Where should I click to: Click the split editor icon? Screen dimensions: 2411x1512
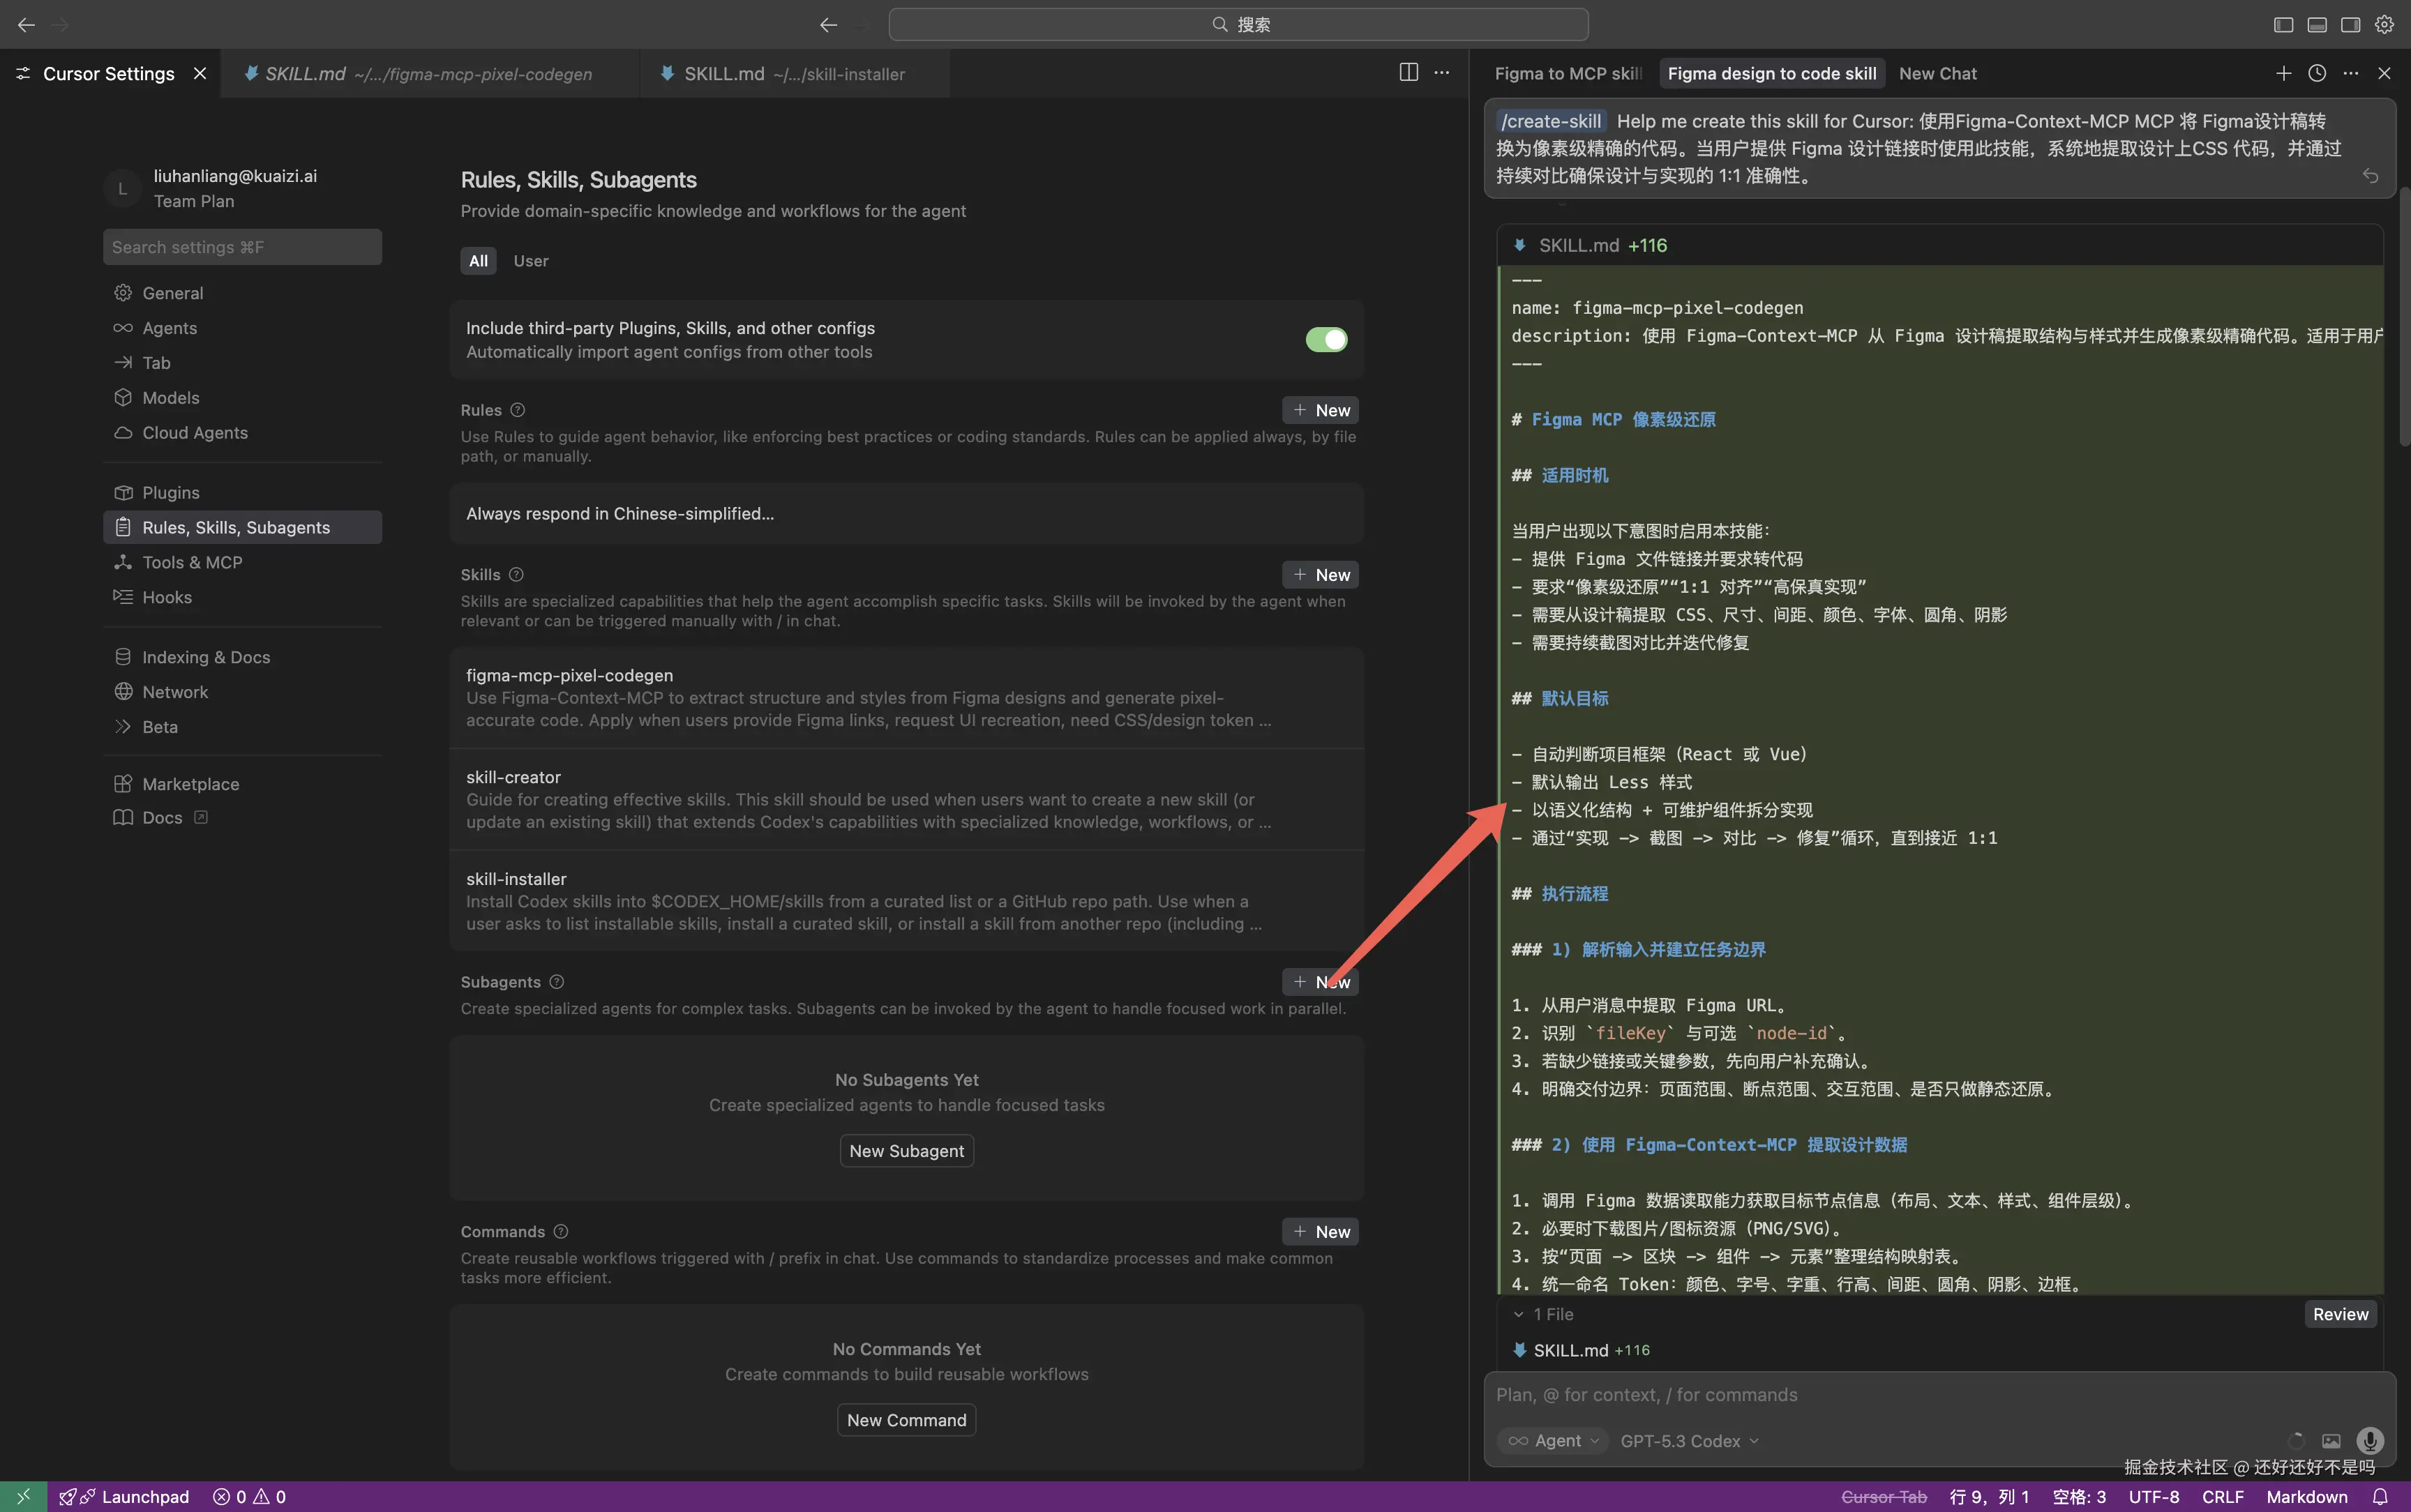[x=1408, y=72]
